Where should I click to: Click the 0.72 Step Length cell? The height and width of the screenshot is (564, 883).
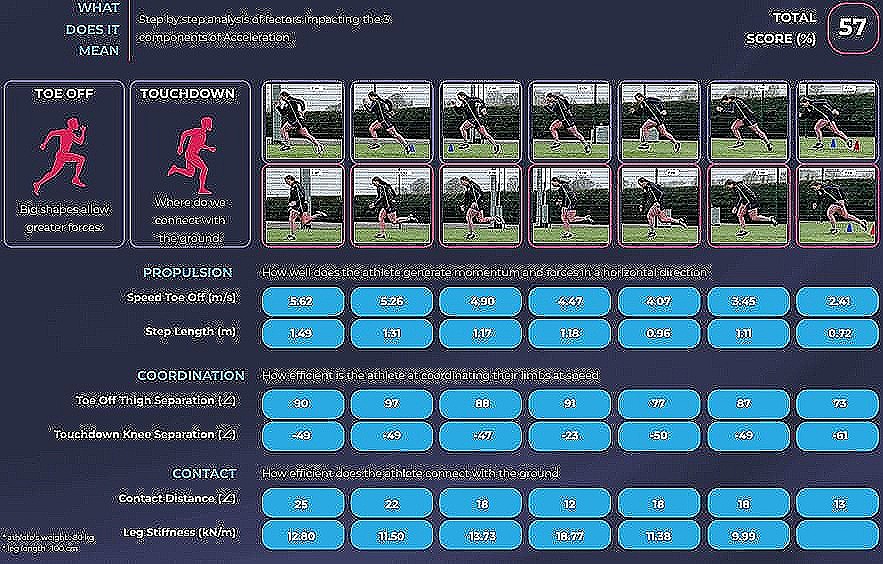[837, 334]
